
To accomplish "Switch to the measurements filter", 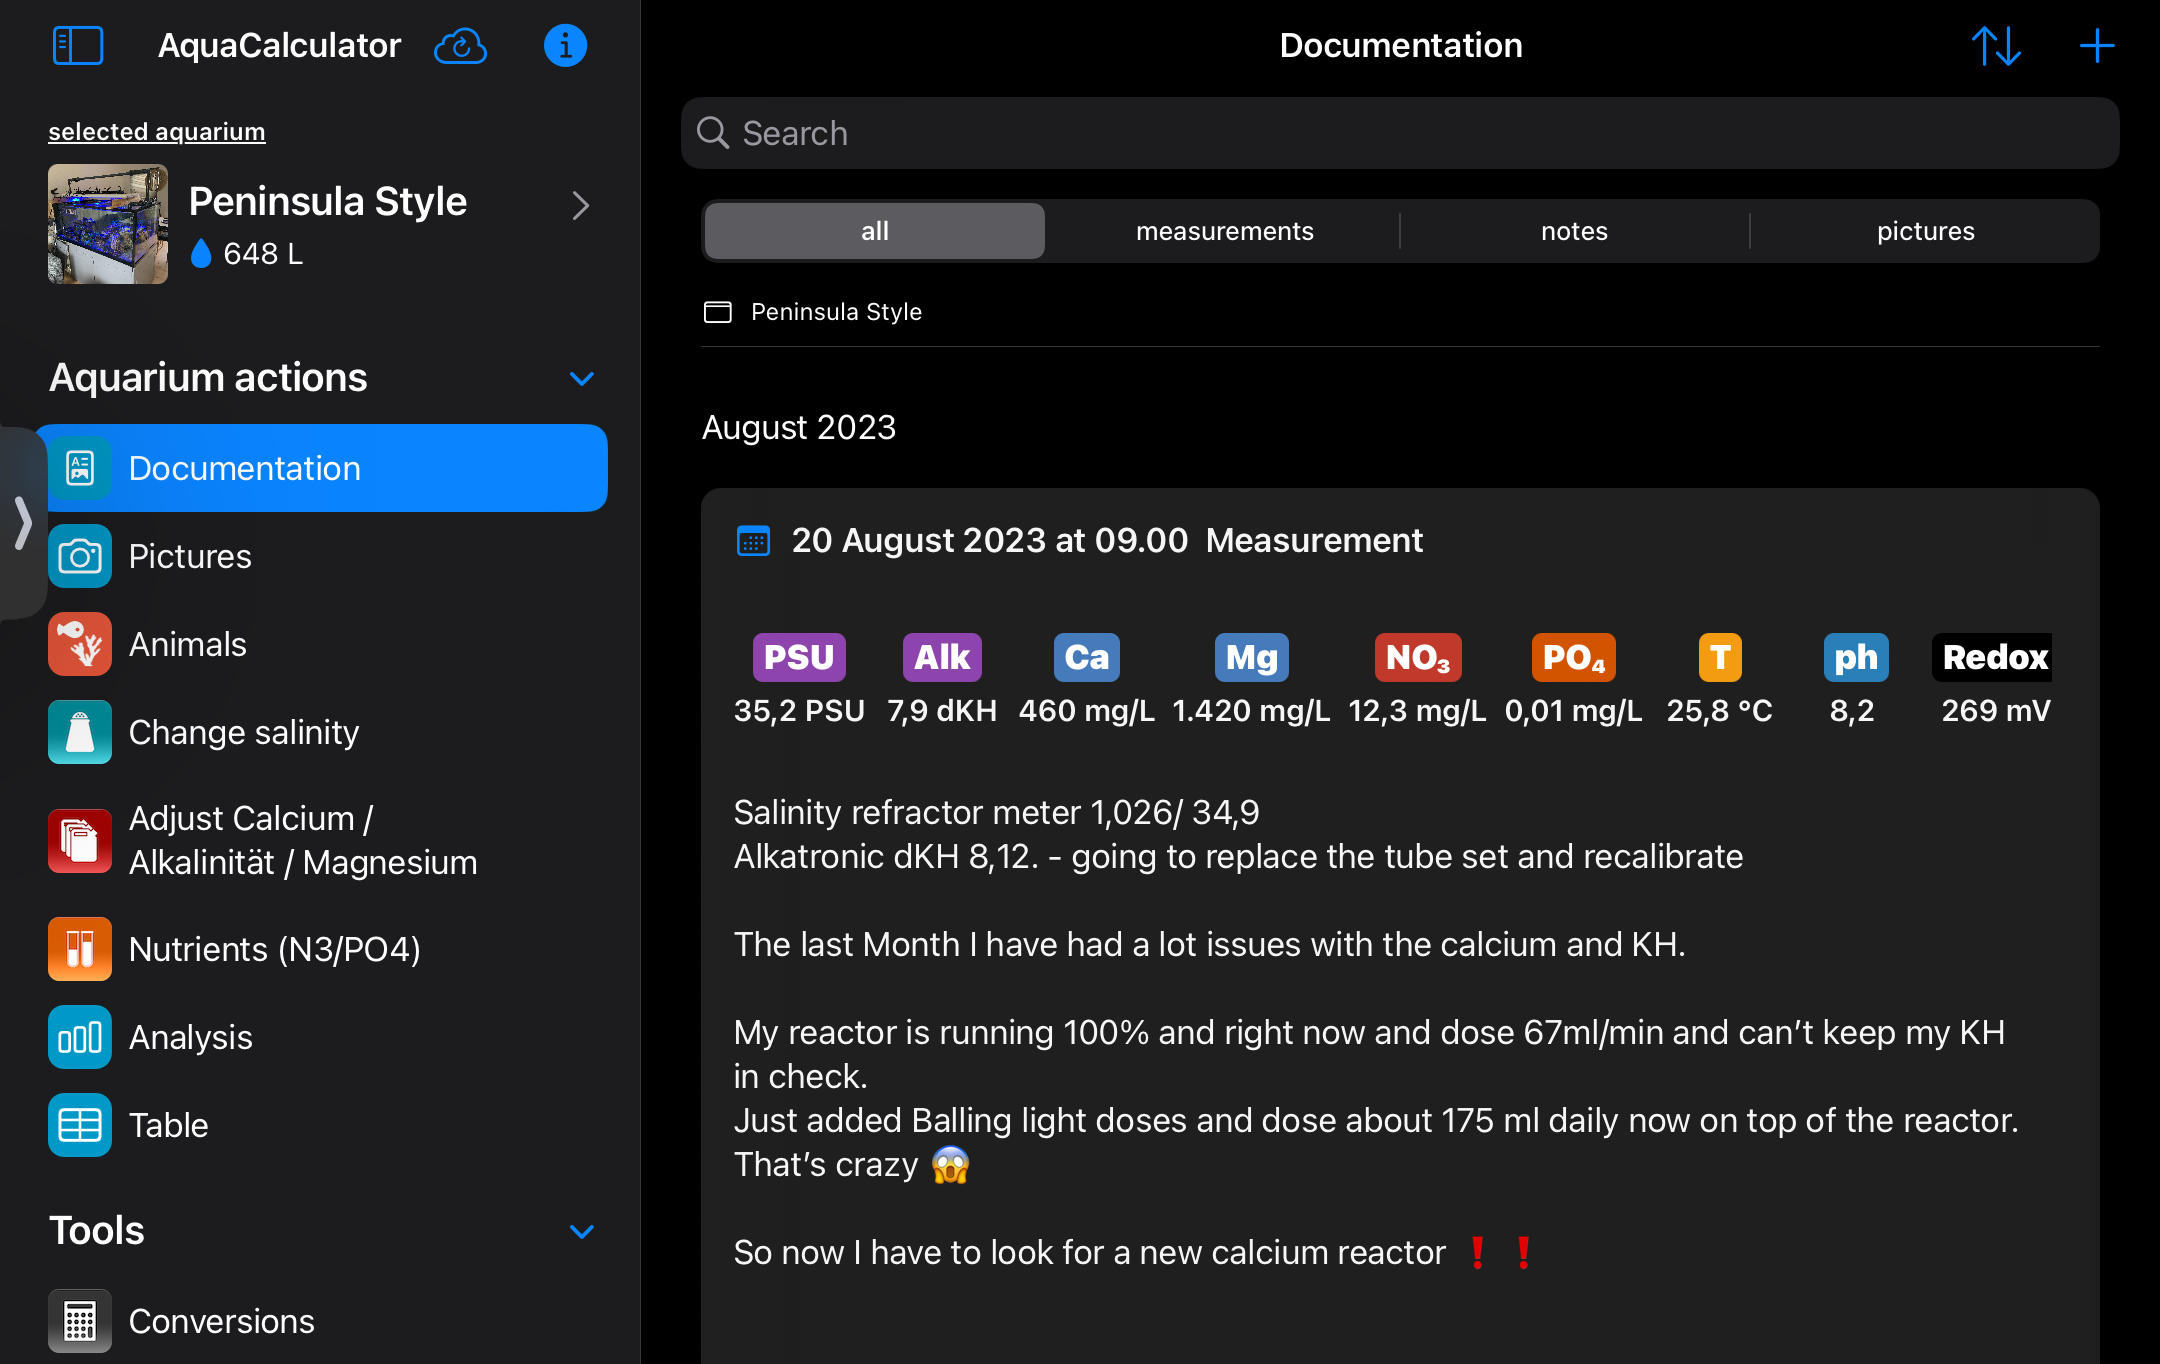I will pos(1224,231).
